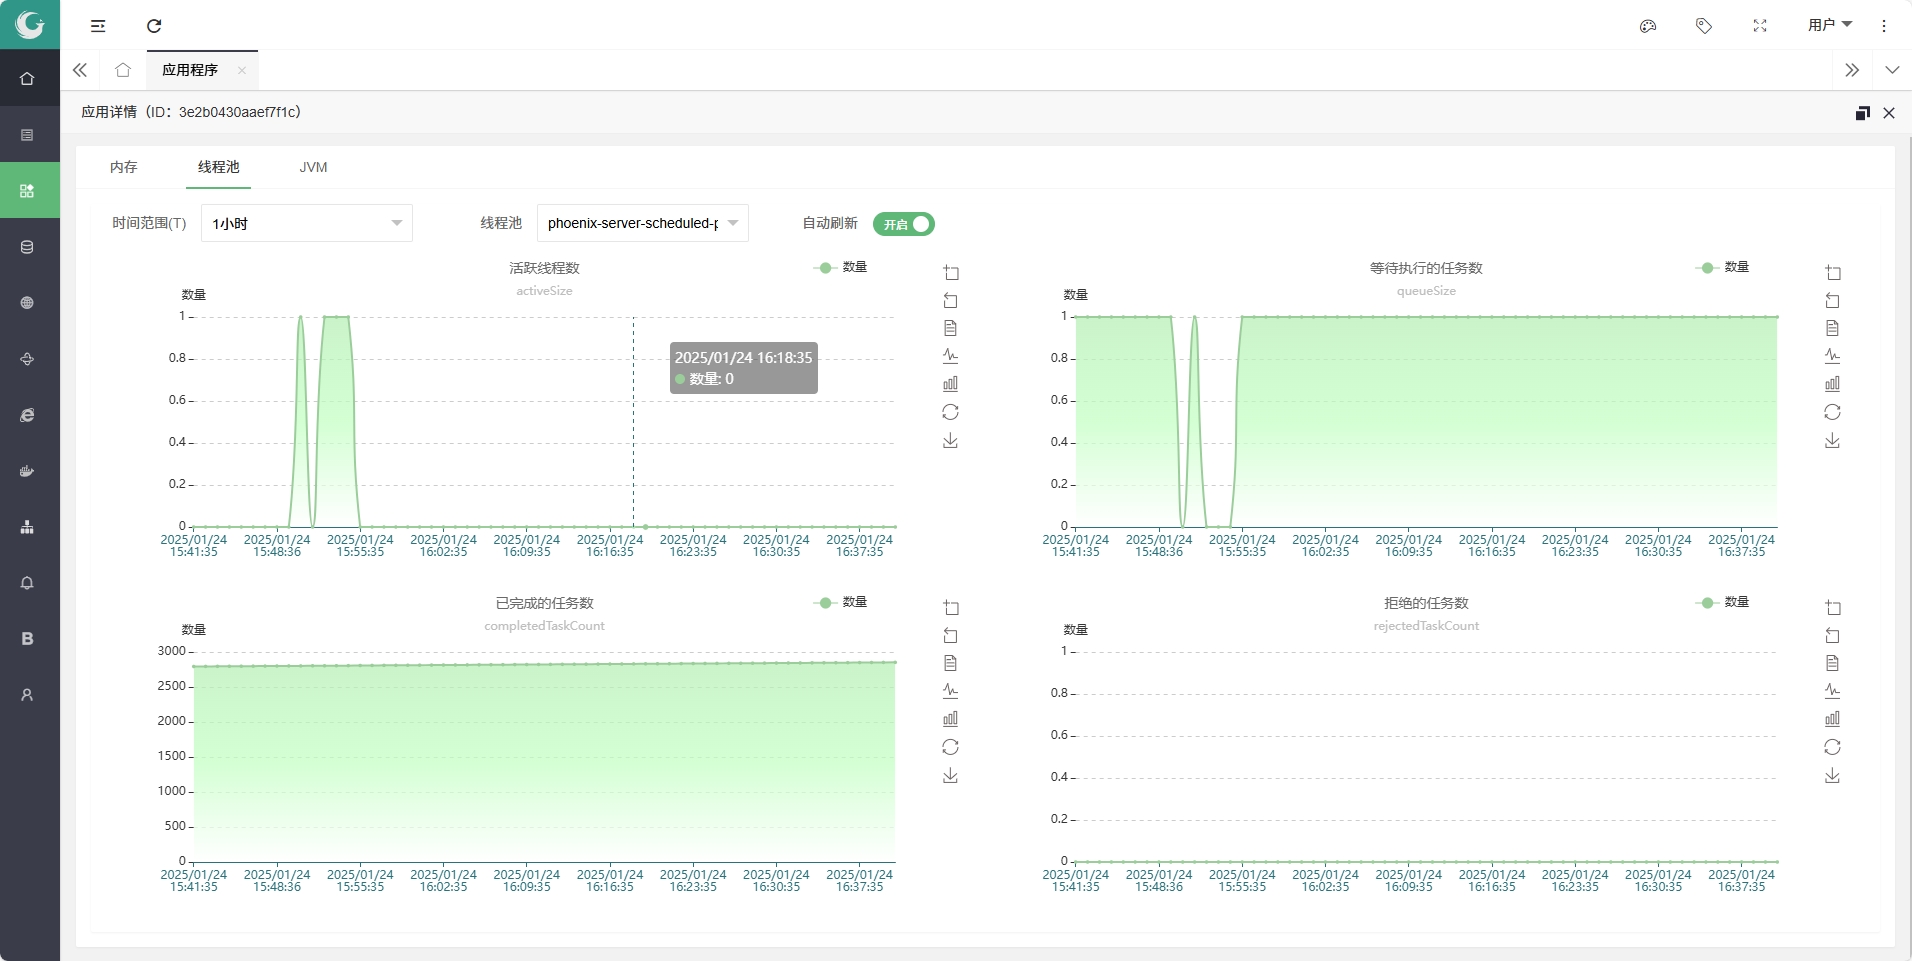Click the tag icon in top bar
The image size is (1912, 961).
(x=1704, y=26)
